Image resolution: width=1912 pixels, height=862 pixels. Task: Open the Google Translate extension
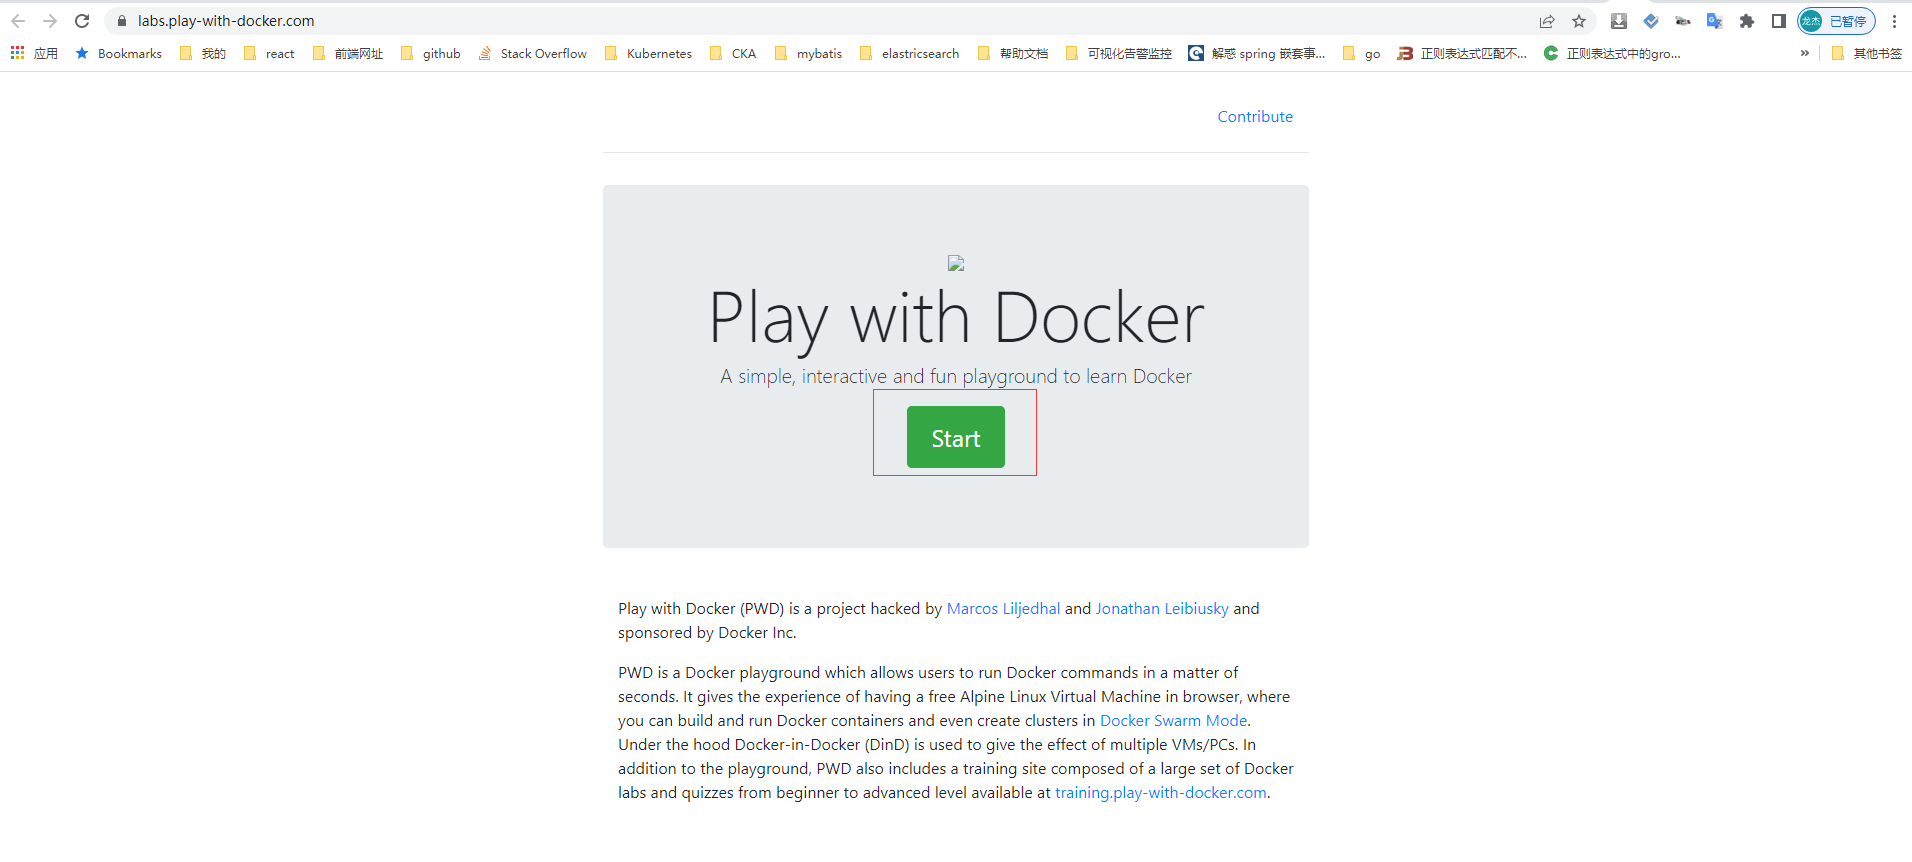[x=1715, y=21]
